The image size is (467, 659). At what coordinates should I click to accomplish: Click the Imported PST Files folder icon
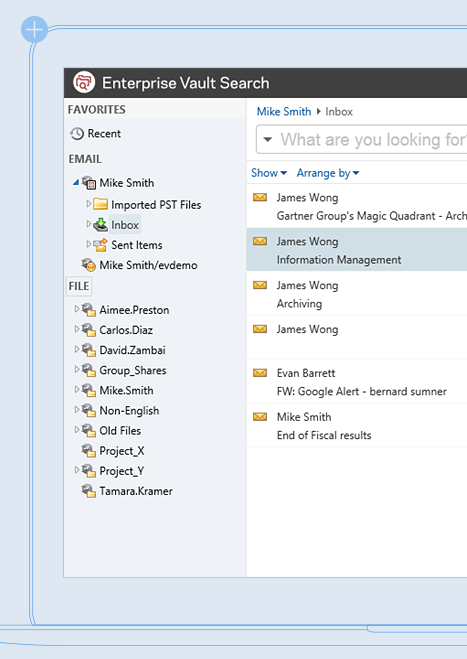click(x=100, y=204)
